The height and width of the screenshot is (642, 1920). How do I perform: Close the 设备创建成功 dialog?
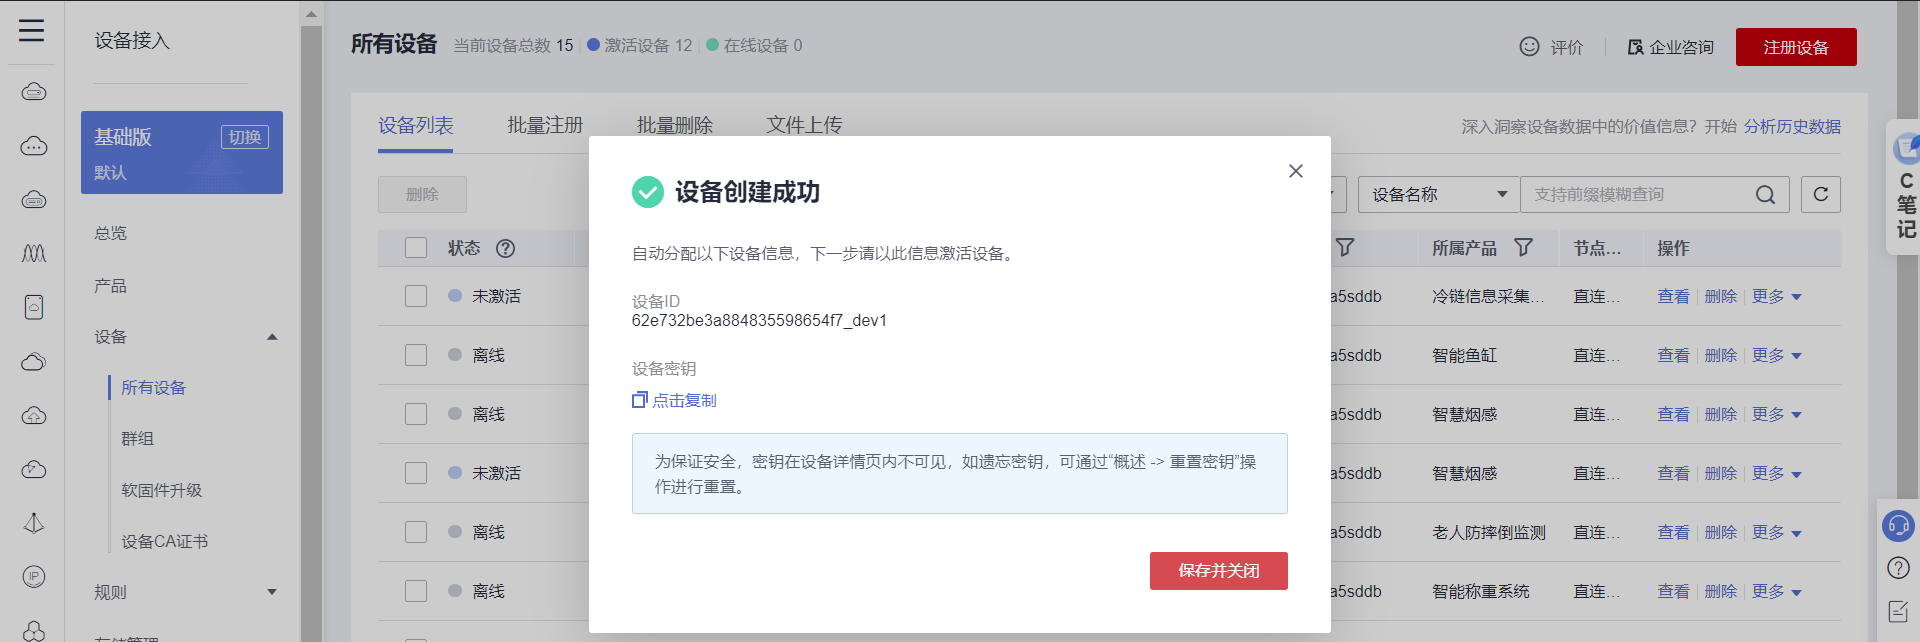click(x=1296, y=171)
